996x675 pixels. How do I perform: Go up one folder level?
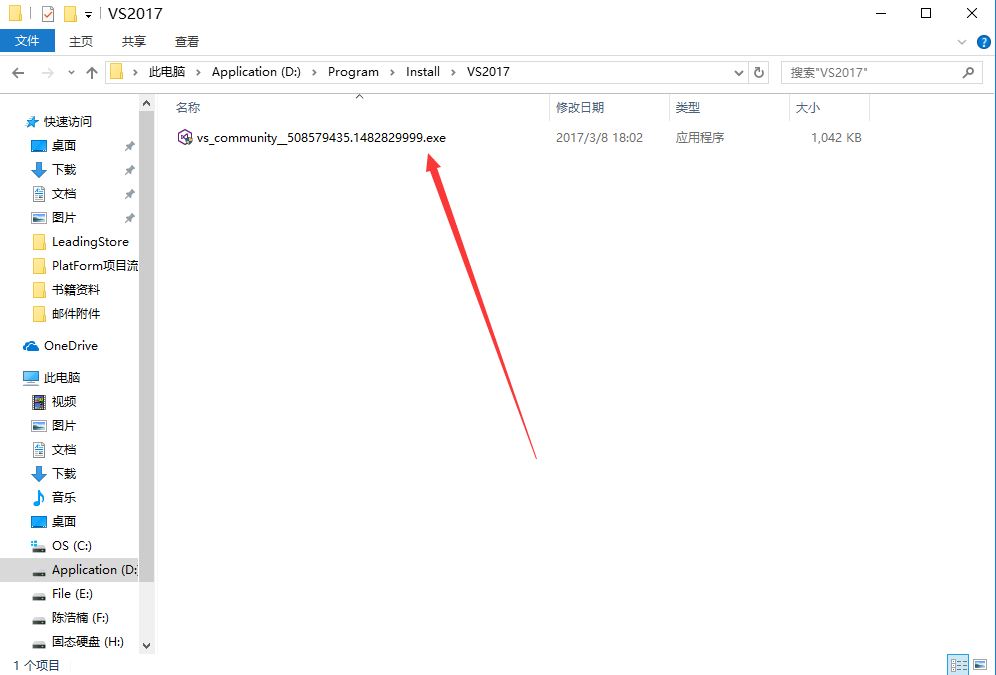point(91,73)
